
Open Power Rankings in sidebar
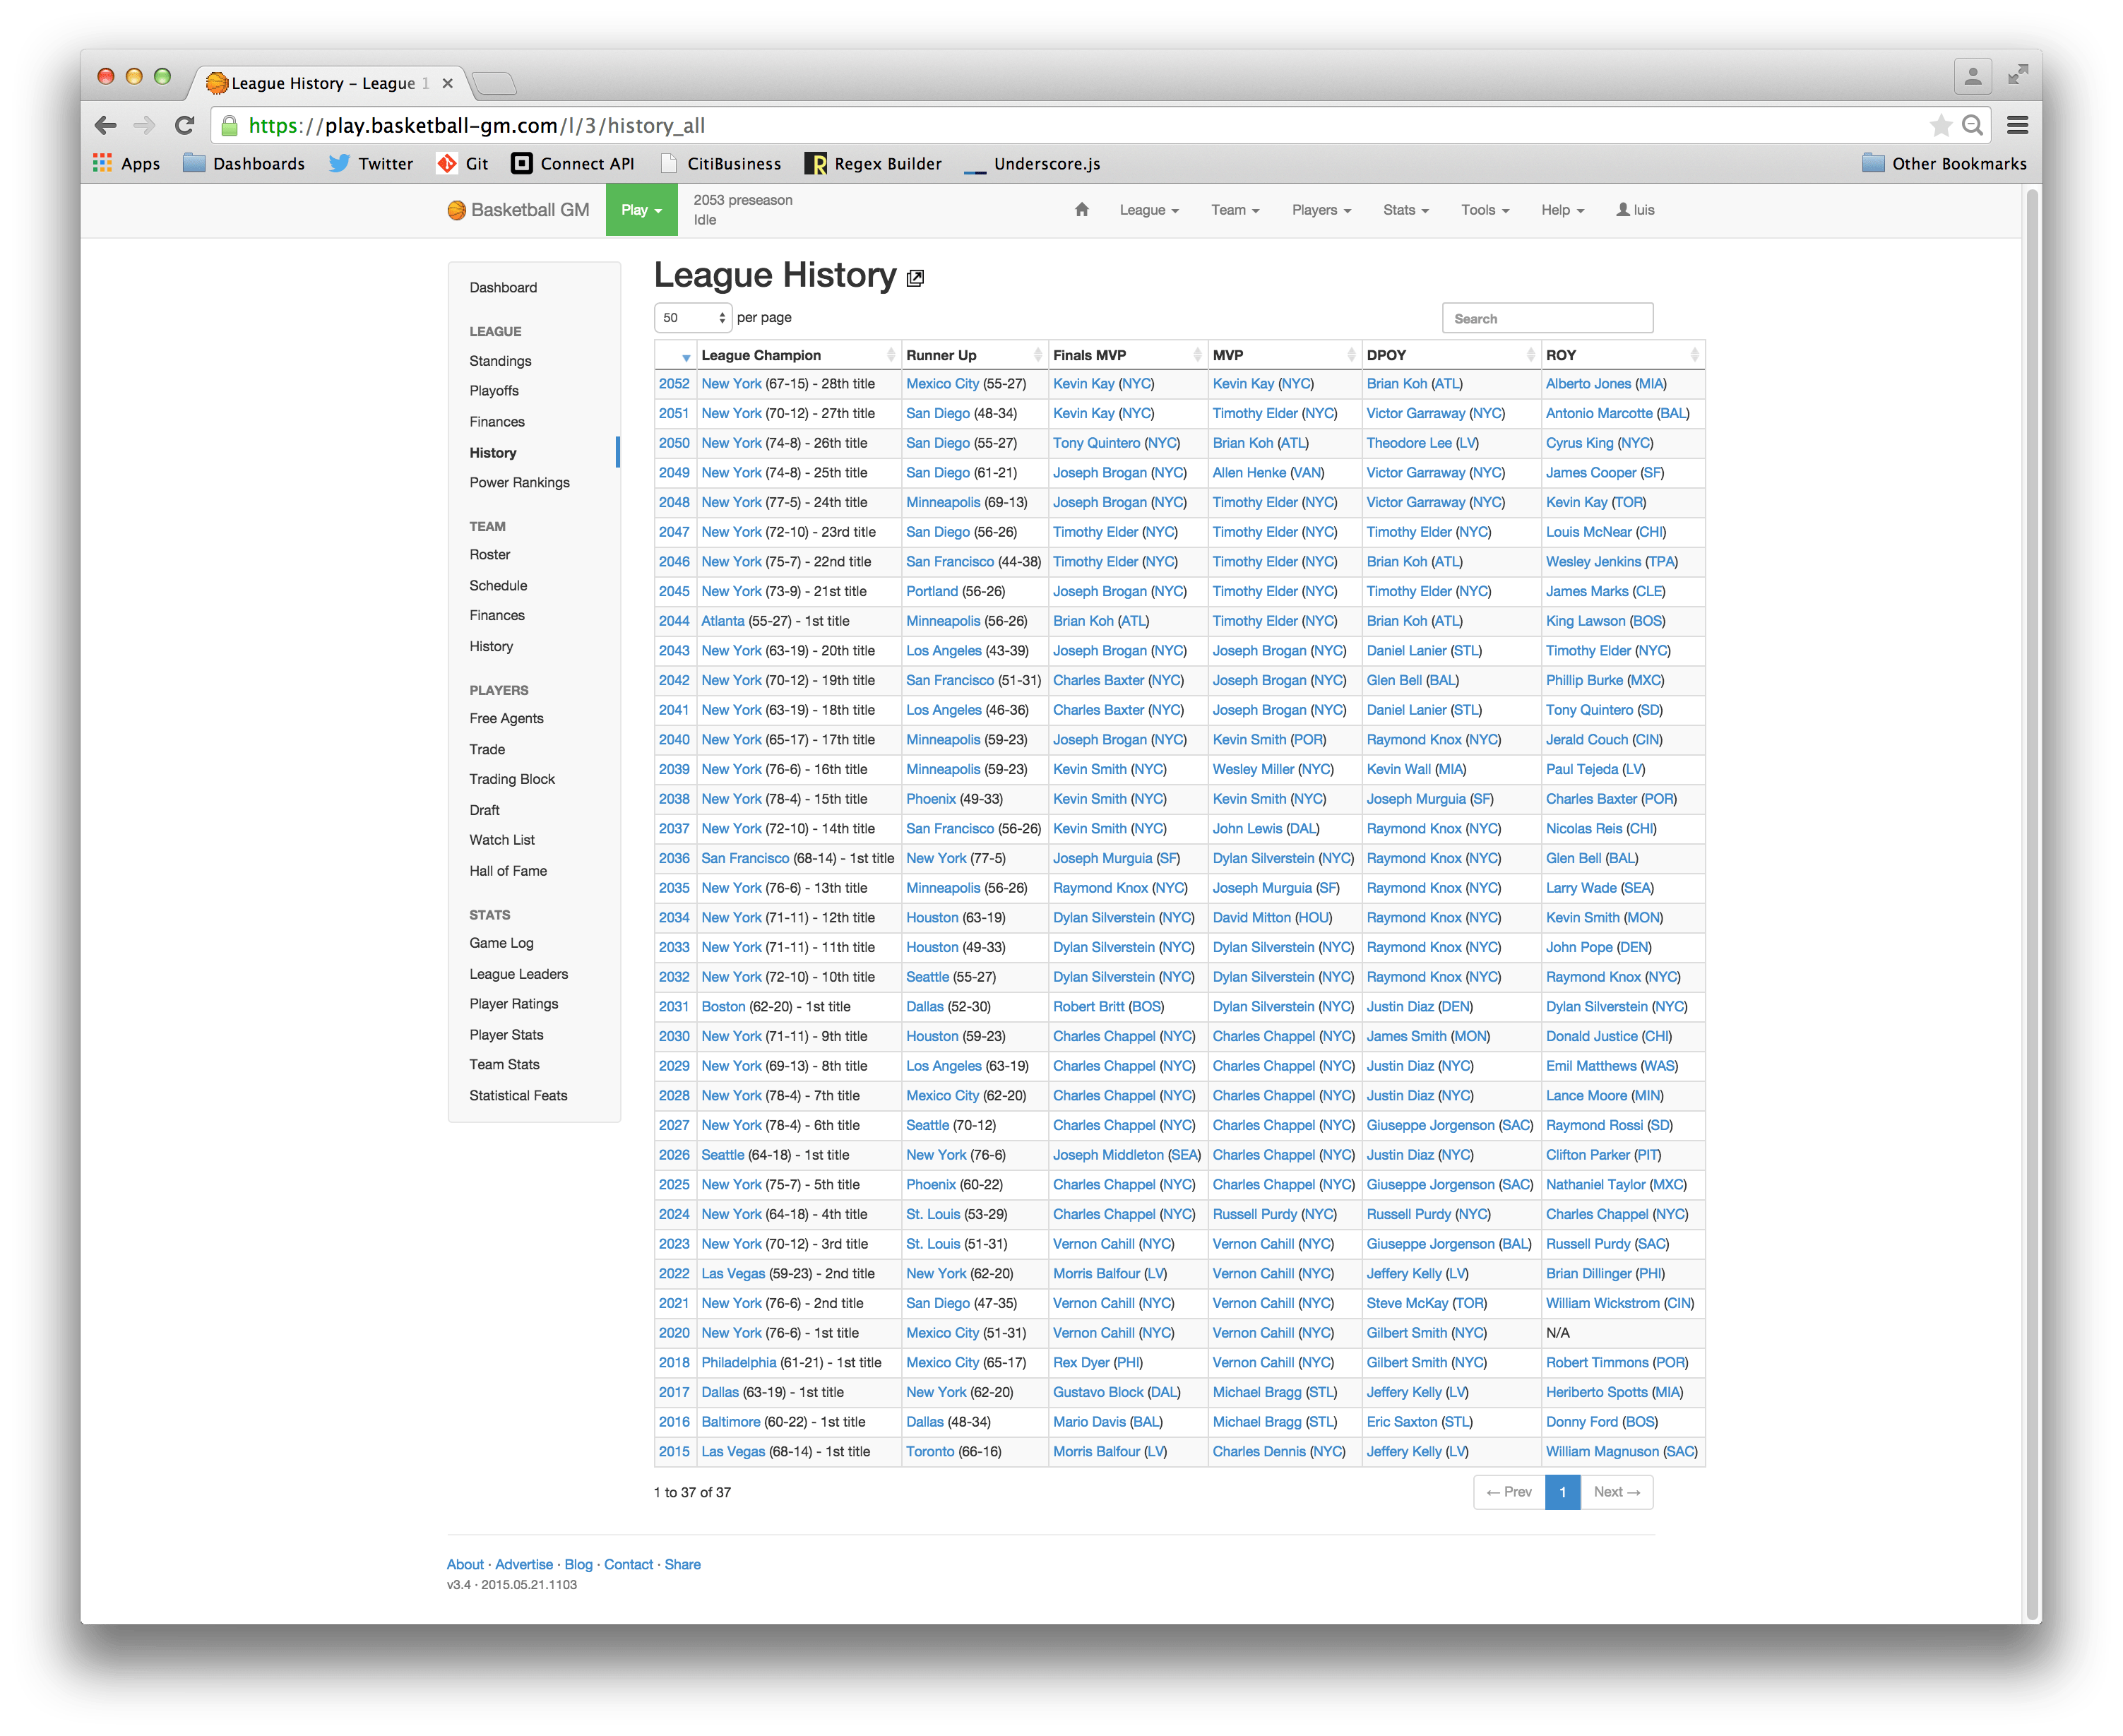click(x=519, y=482)
